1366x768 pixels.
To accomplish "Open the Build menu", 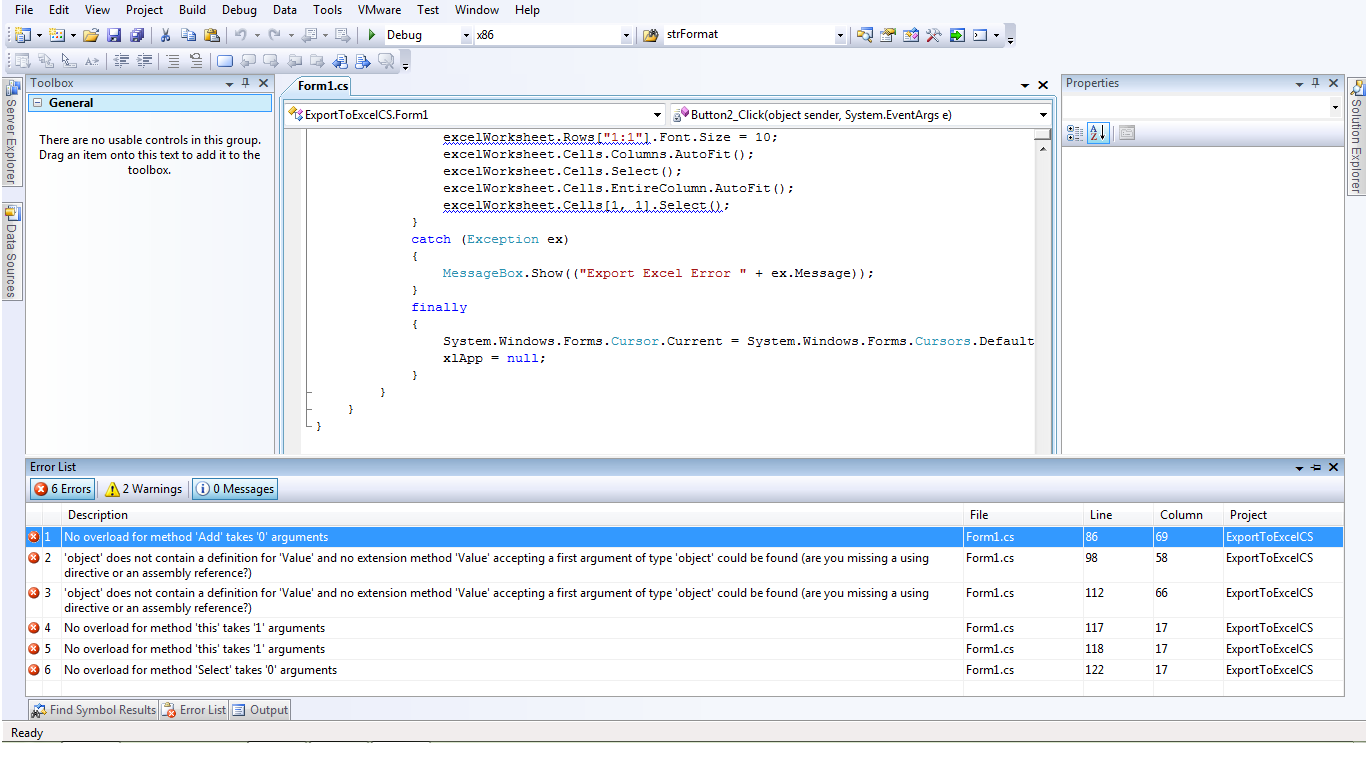I will (192, 10).
